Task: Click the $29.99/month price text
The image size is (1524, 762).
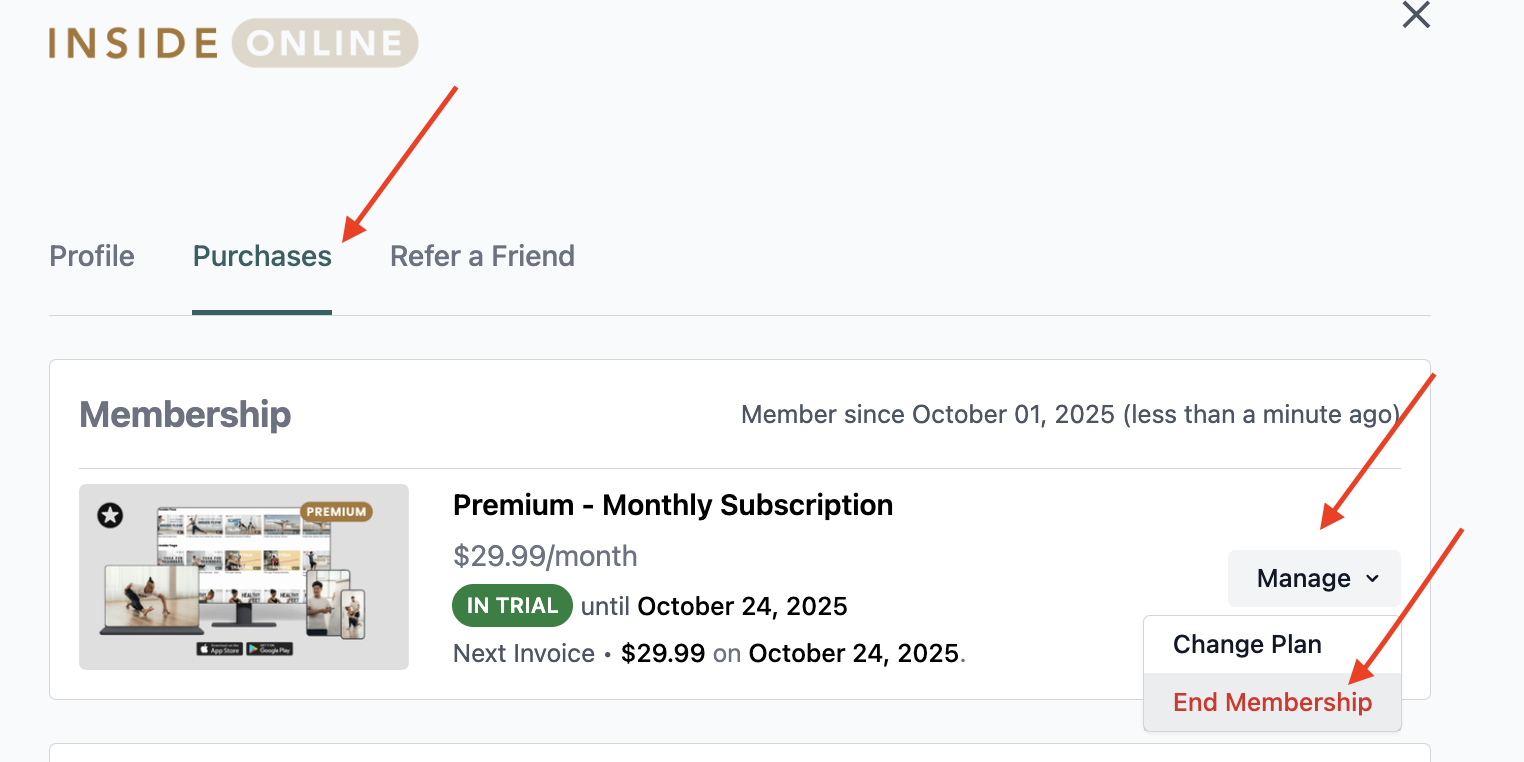Action: point(545,556)
